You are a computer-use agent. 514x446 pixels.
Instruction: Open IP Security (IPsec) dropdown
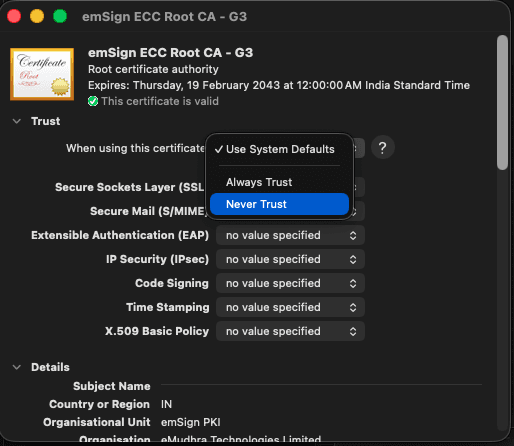[x=290, y=259]
